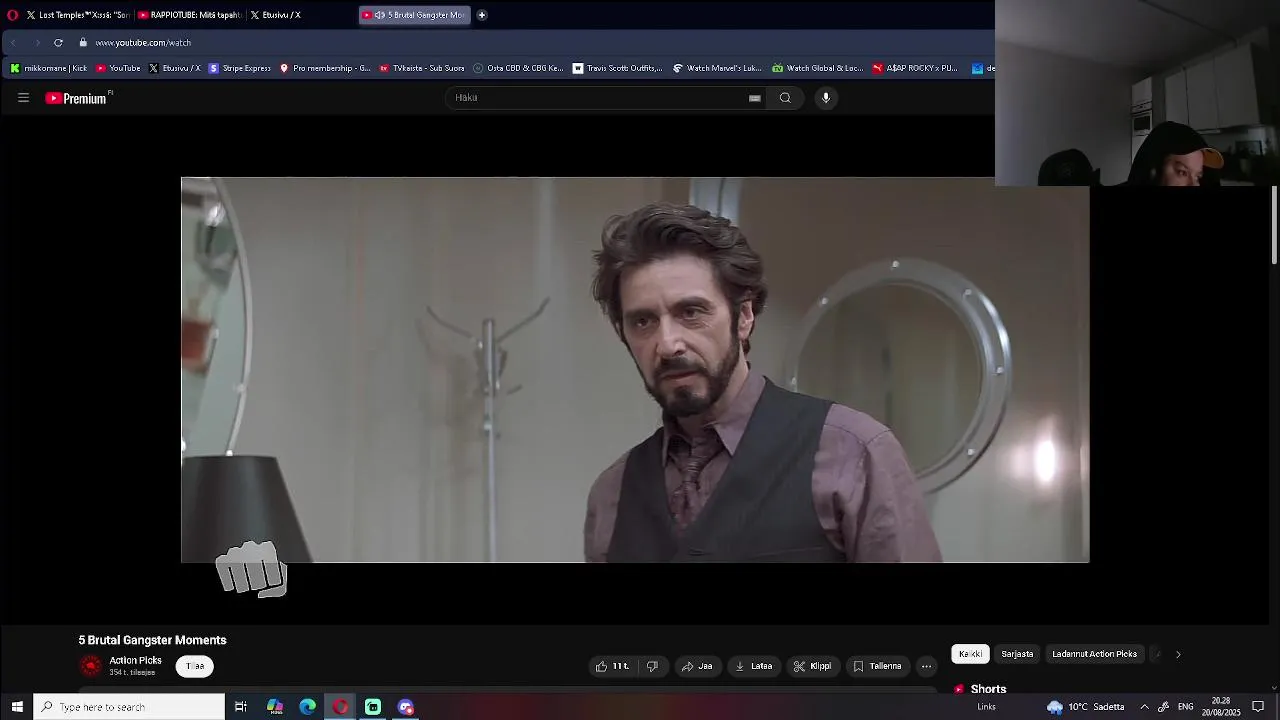This screenshot has width=1280, height=720.
Task: Start voice search with microphone icon
Action: [826, 98]
